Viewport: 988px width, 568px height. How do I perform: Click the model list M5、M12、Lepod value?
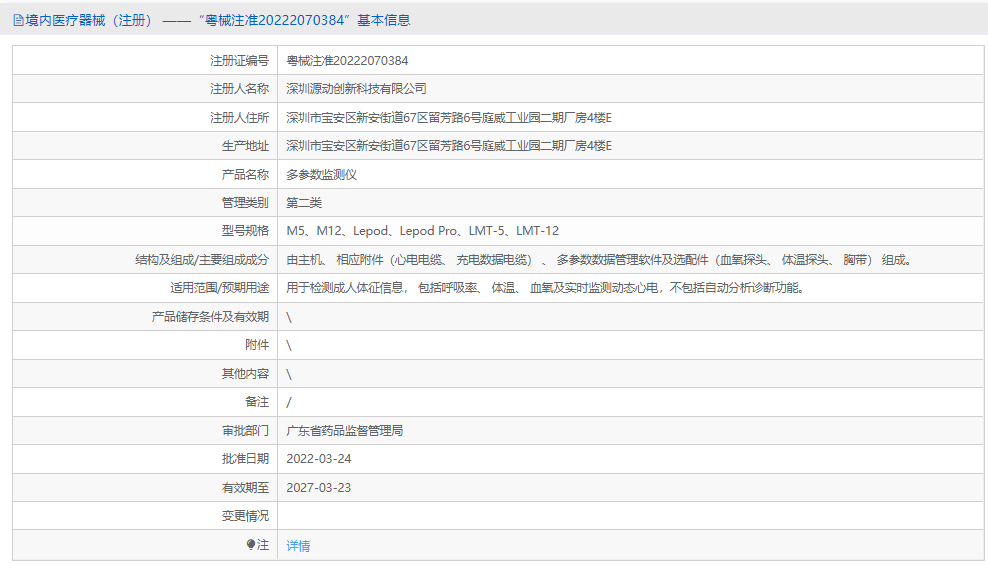tap(422, 231)
